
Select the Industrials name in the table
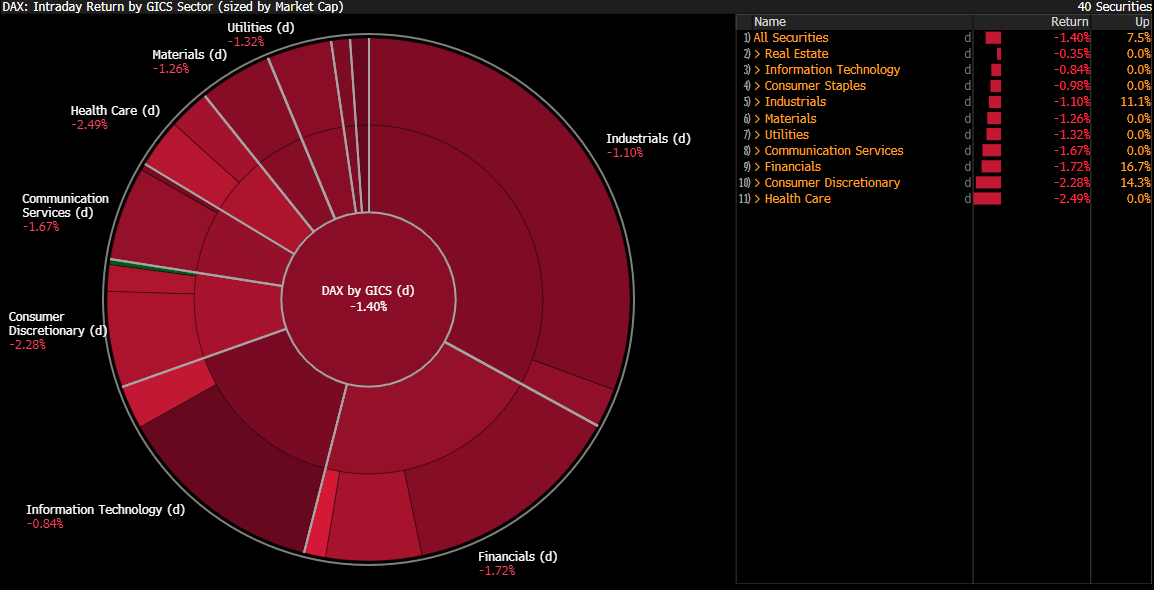tap(796, 102)
